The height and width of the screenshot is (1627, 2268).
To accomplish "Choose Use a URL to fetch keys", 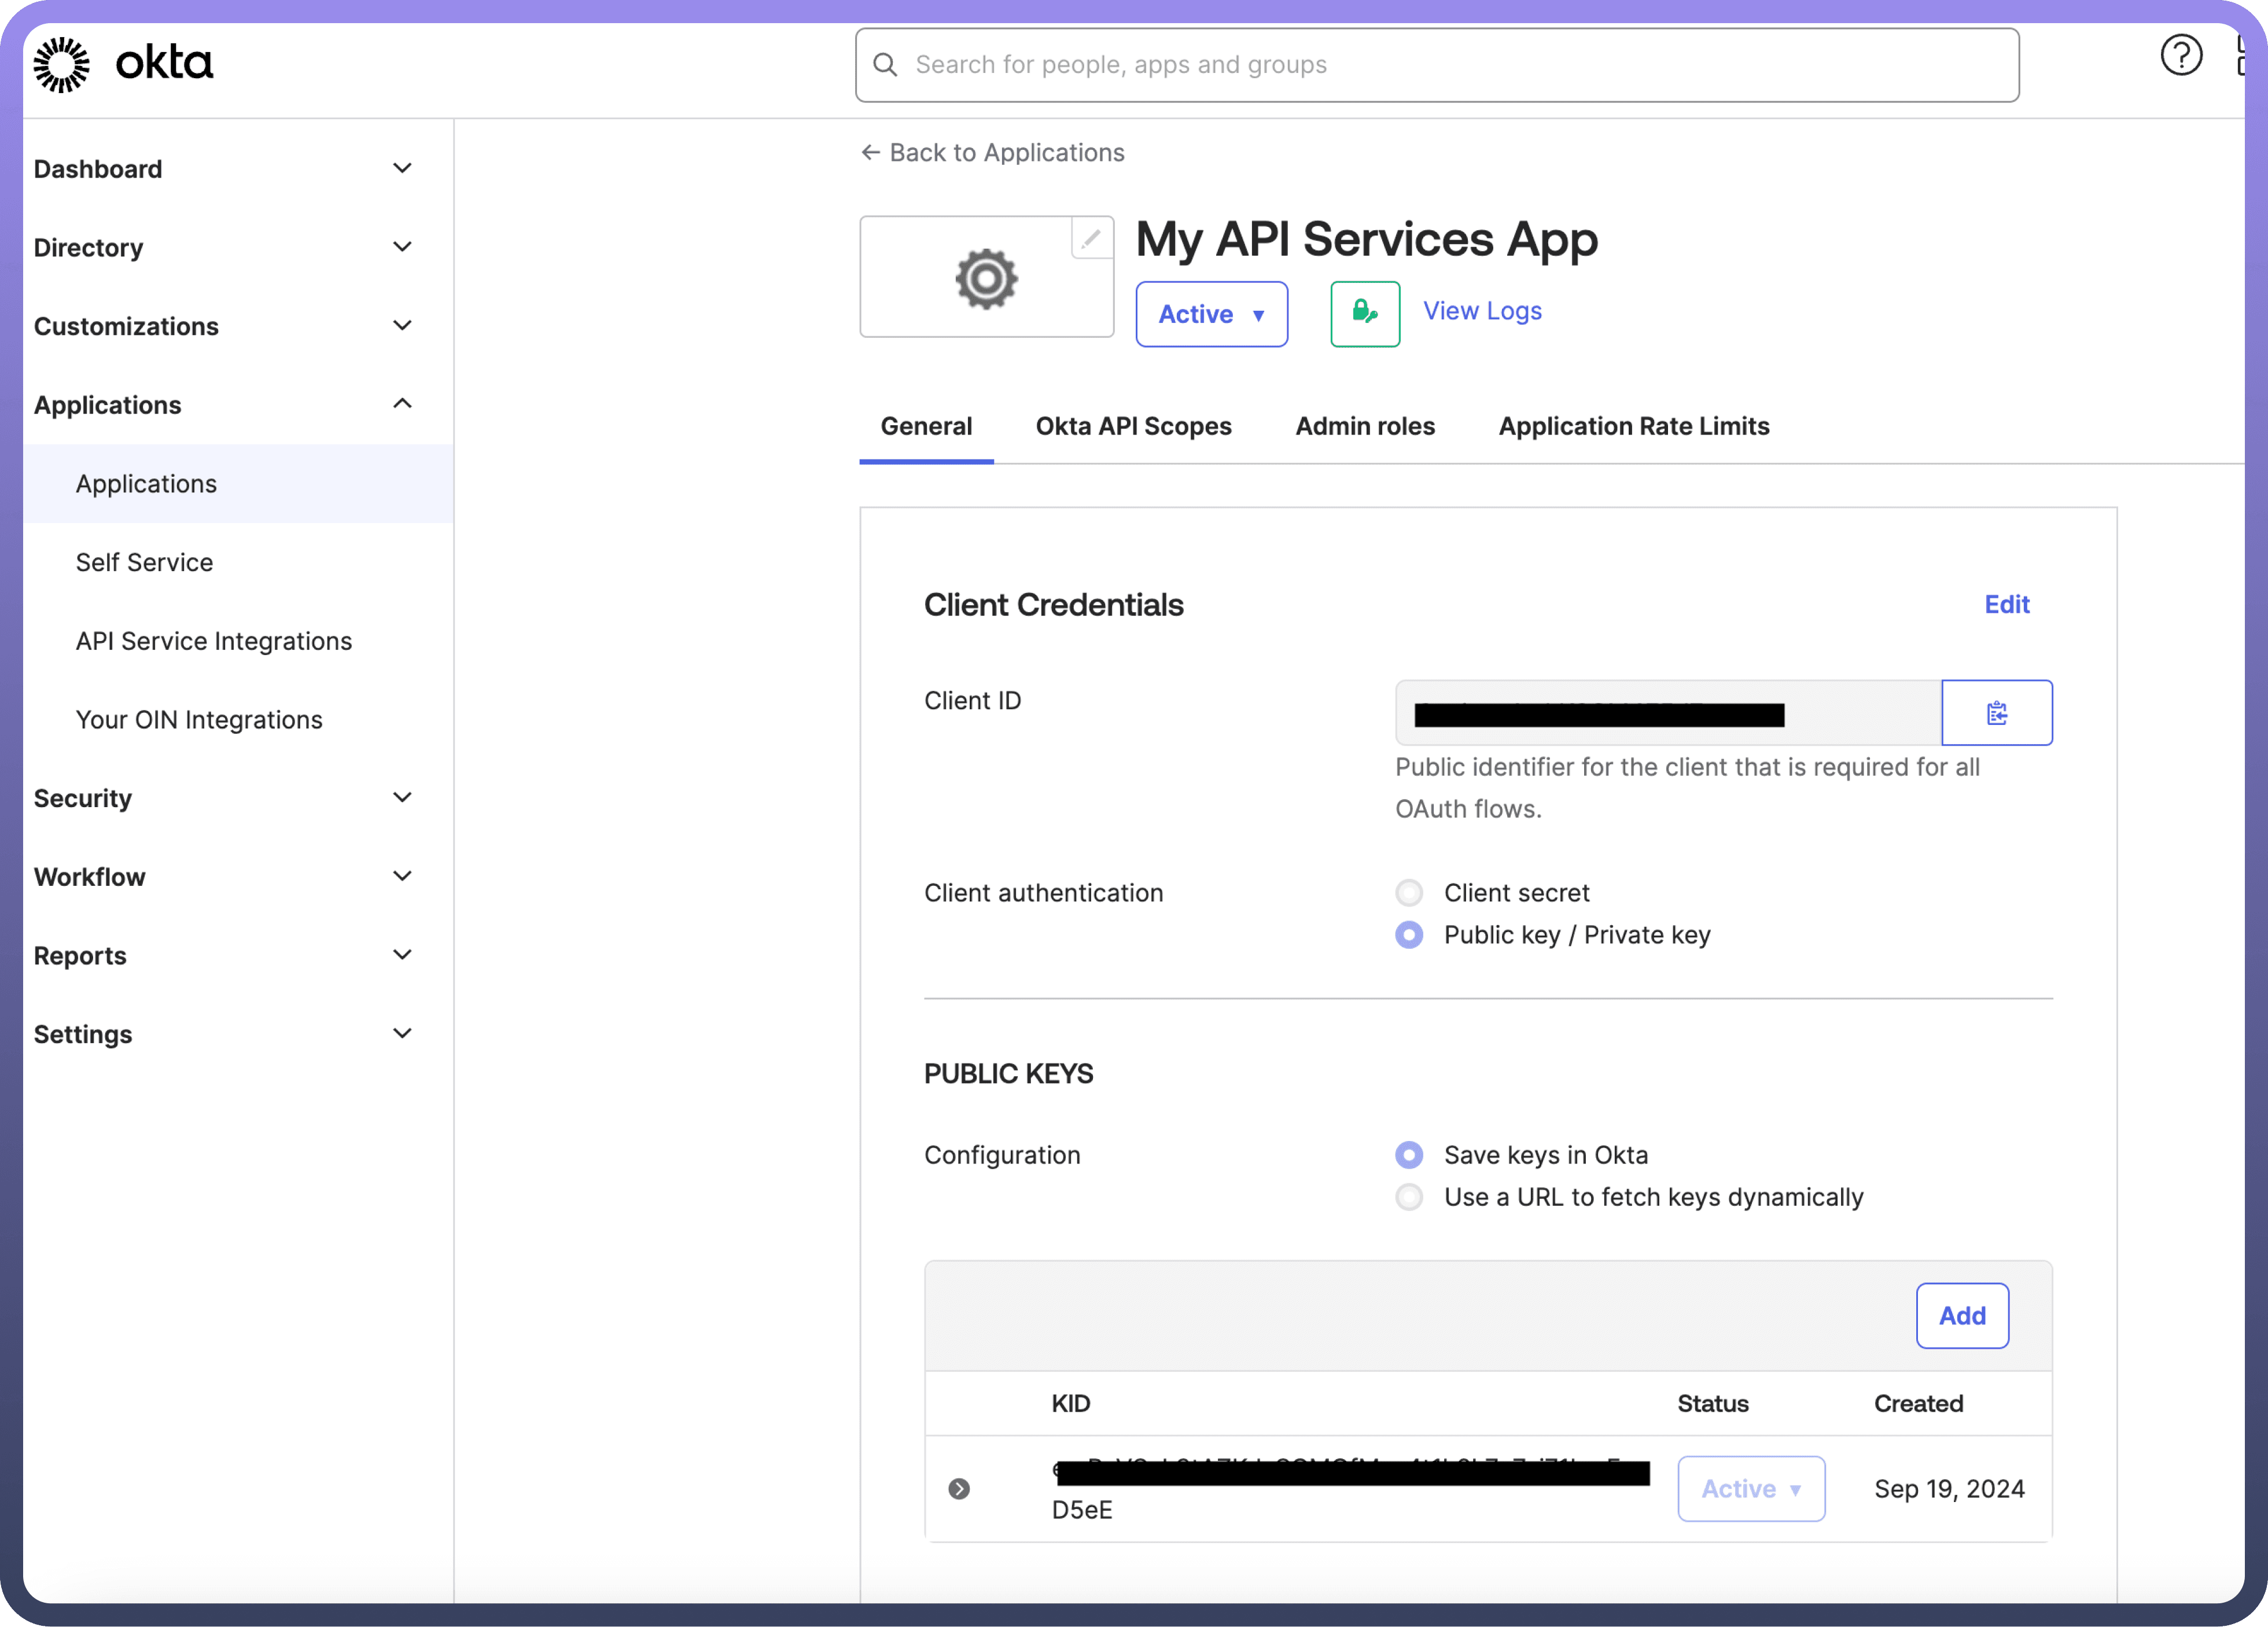I will tap(1409, 1197).
